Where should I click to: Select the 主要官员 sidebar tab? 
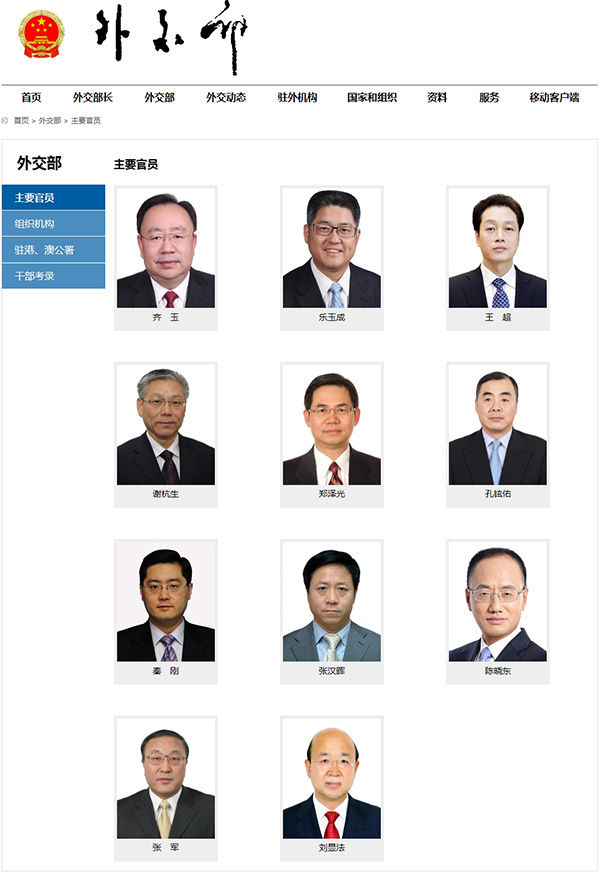[54, 198]
